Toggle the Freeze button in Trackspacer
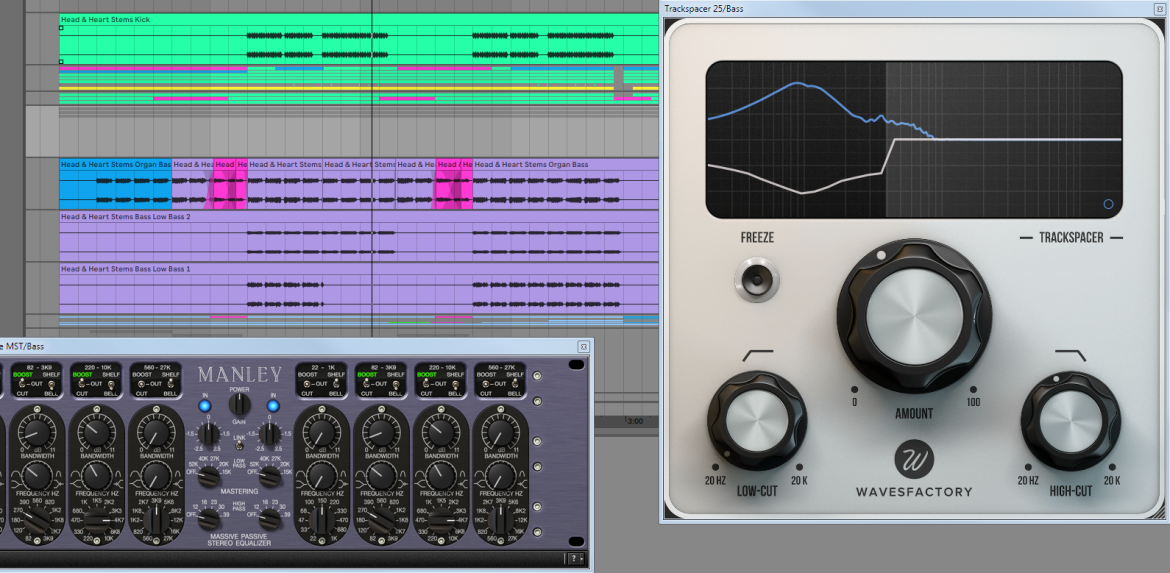Image resolution: width=1170 pixels, height=573 pixels. coord(757,280)
